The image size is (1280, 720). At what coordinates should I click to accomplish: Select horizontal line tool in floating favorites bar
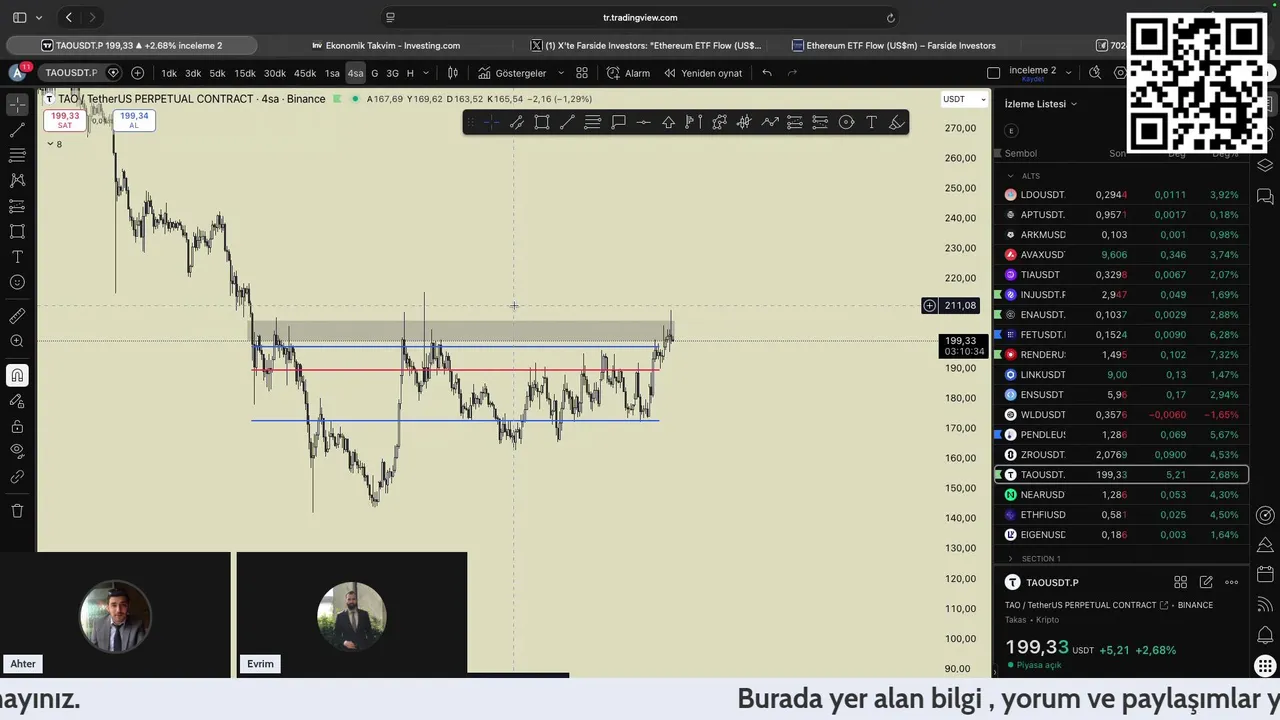[x=643, y=122]
